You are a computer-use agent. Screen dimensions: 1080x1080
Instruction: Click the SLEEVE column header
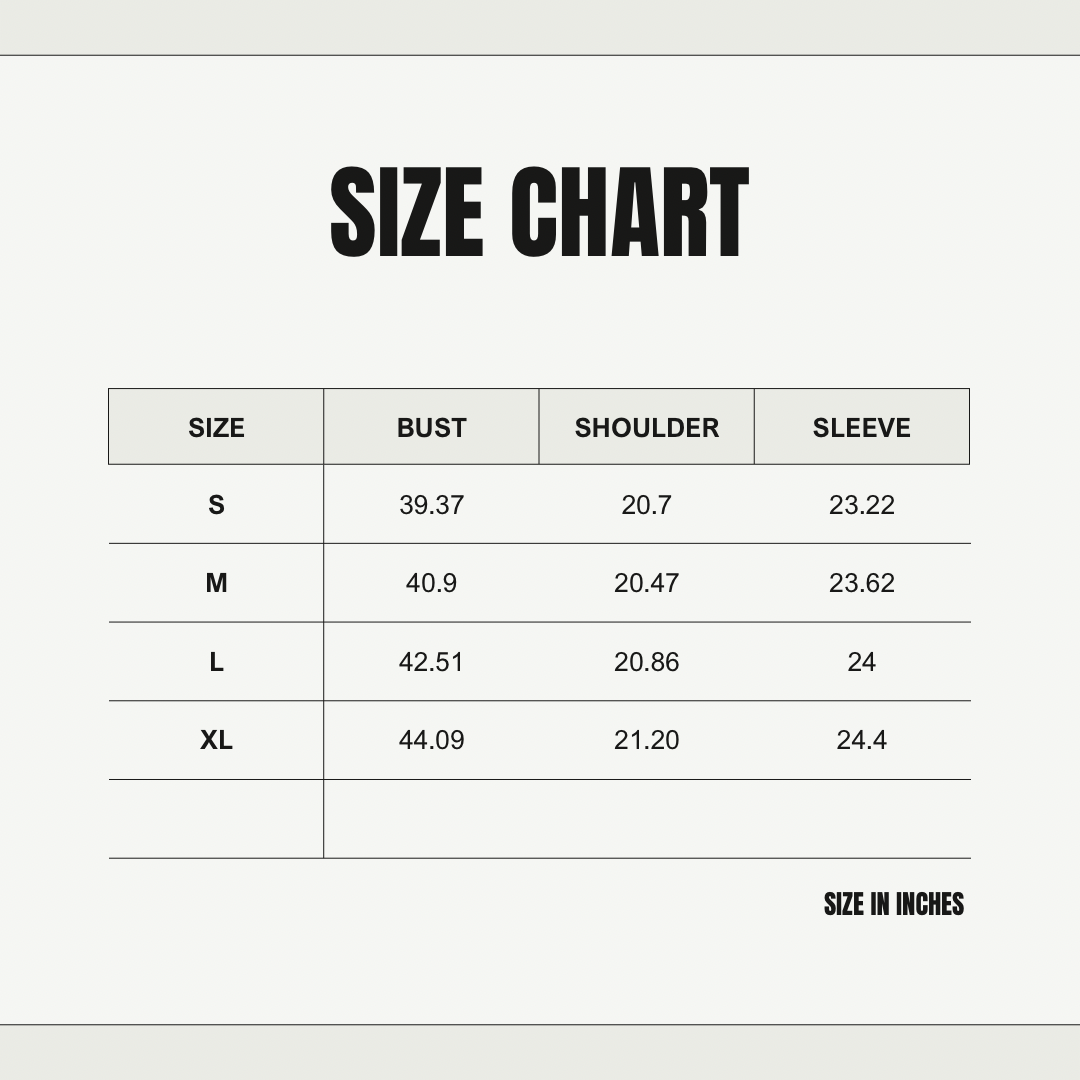(x=861, y=427)
